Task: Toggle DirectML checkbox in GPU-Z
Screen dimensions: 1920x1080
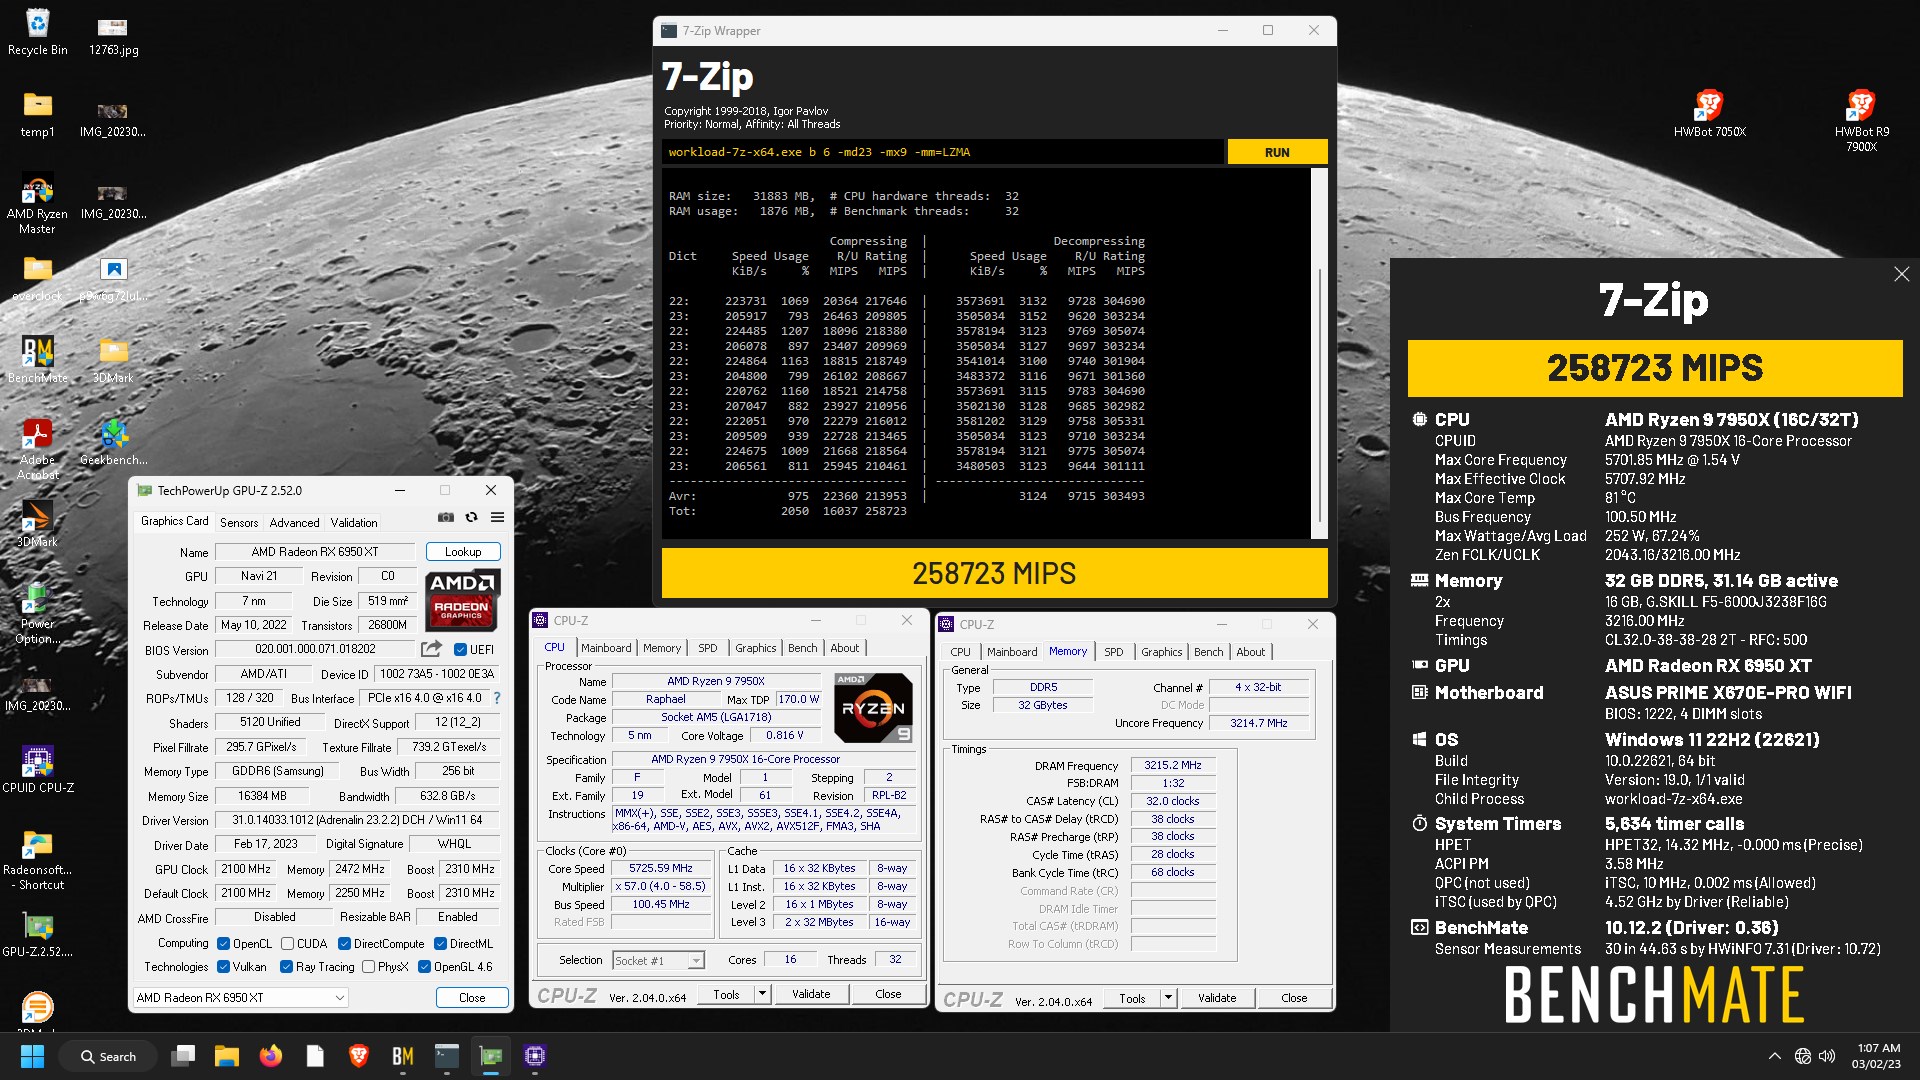Action: point(440,944)
